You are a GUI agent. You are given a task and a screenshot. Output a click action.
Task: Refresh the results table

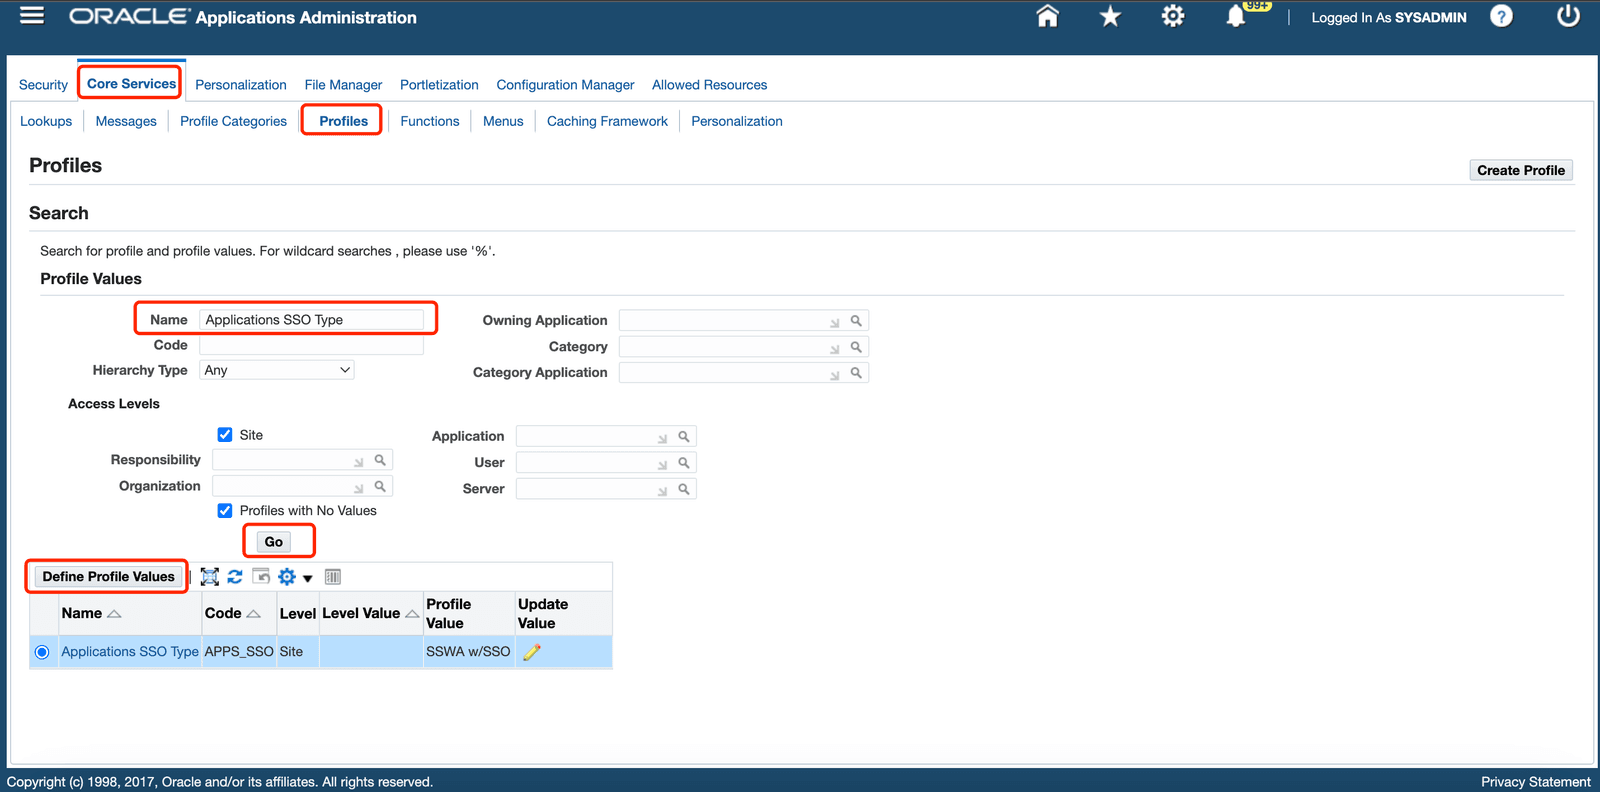pos(235,577)
